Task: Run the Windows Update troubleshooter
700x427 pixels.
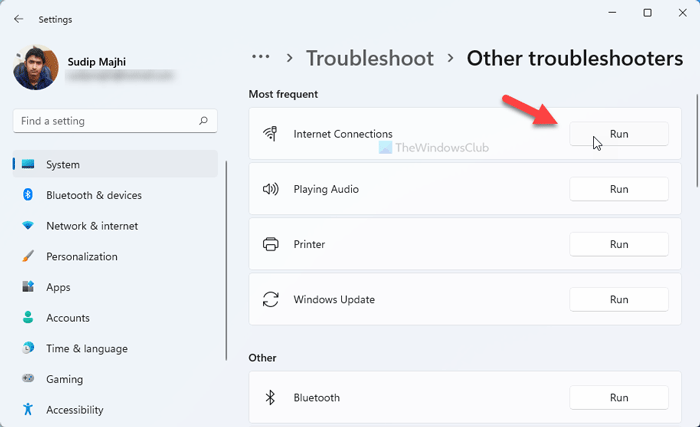Action: point(618,299)
